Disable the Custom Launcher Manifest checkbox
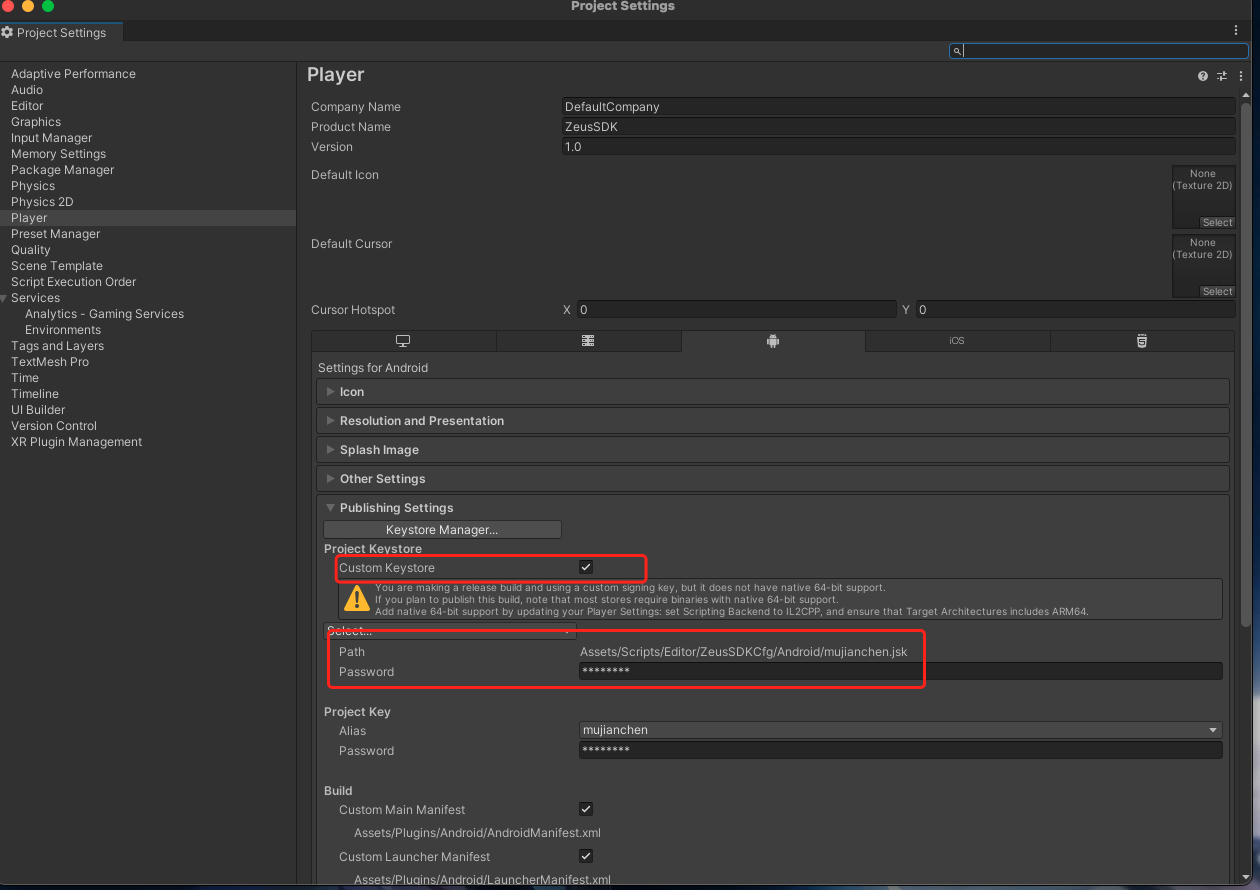This screenshot has width=1260, height=890. tap(586, 856)
